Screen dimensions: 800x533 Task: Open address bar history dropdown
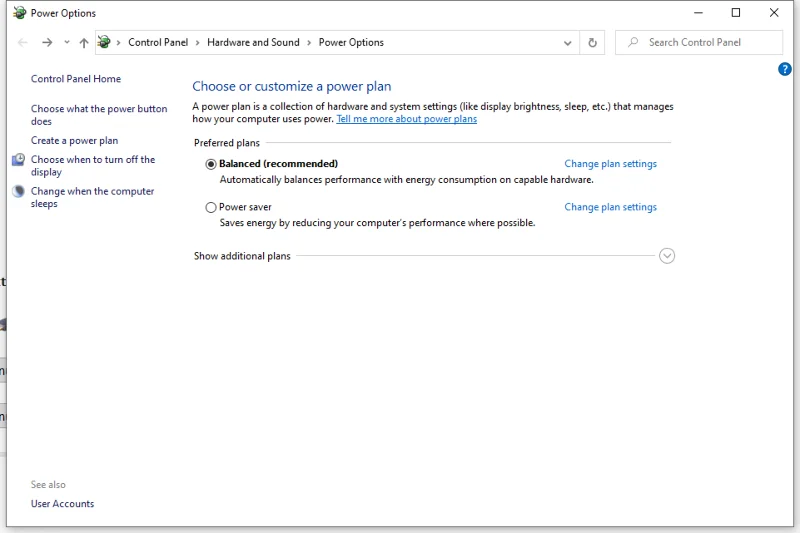[x=567, y=43]
